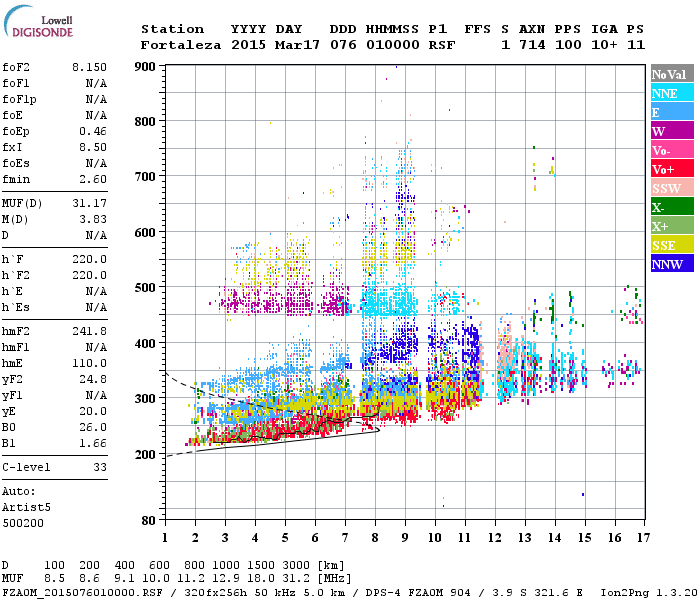
Task: Click the D 3000 km table value
Action: pos(296,566)
